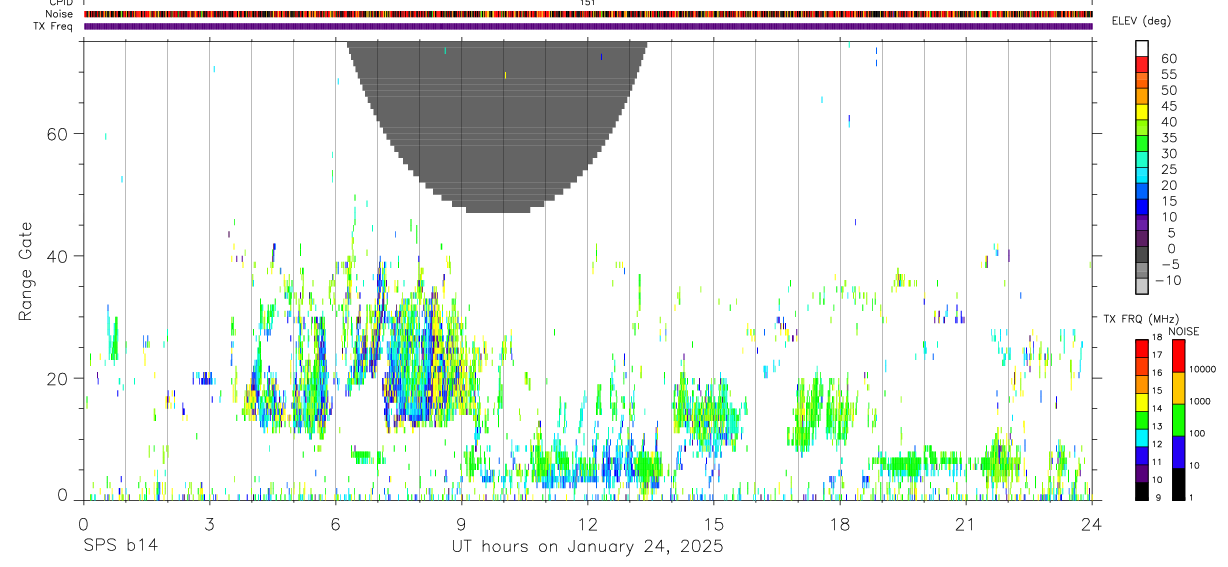Click the x-axis tick label '18'
The image size is (1228, 567).
pyautogui.click(x=840, y=524)
